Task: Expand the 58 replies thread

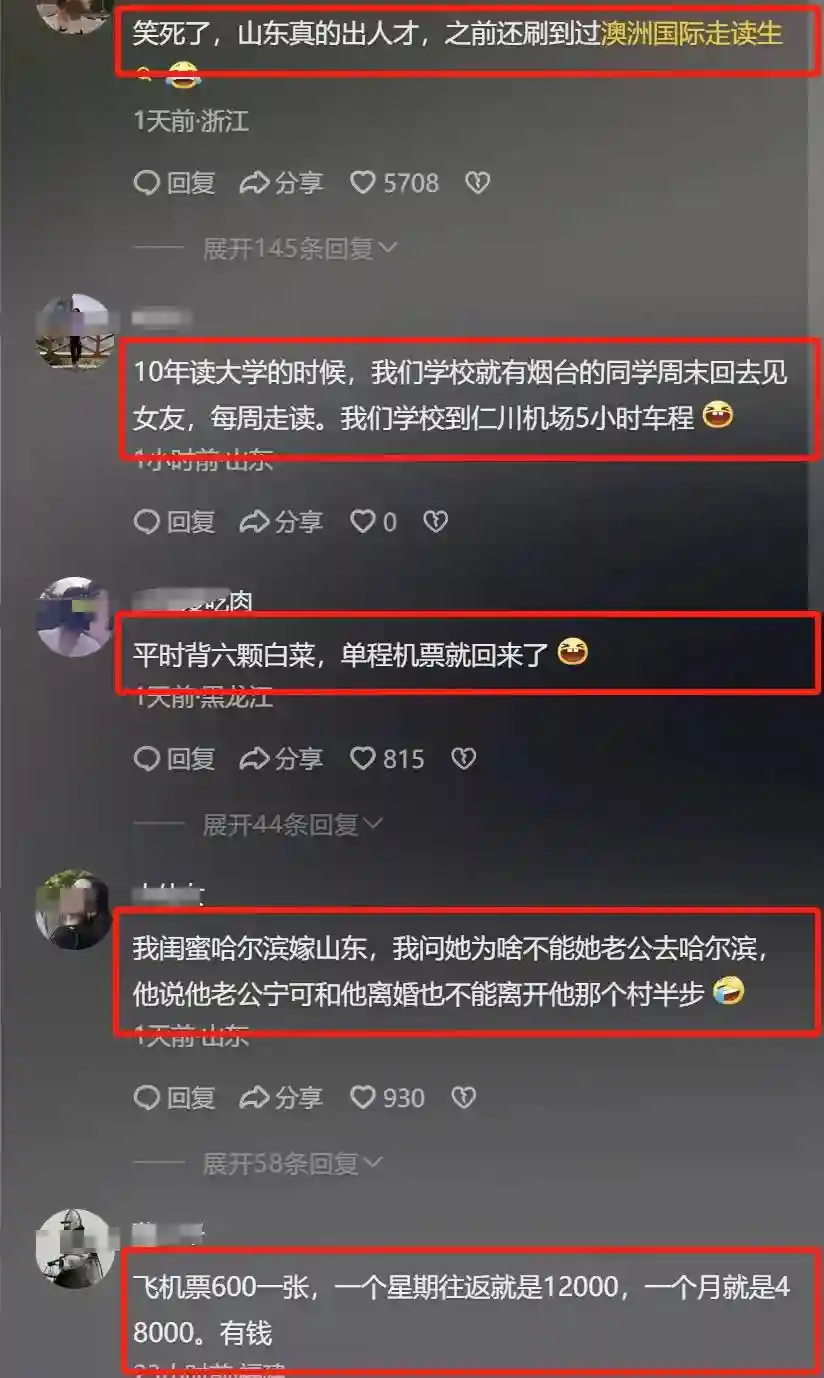Action: [x=293, y=1163]
